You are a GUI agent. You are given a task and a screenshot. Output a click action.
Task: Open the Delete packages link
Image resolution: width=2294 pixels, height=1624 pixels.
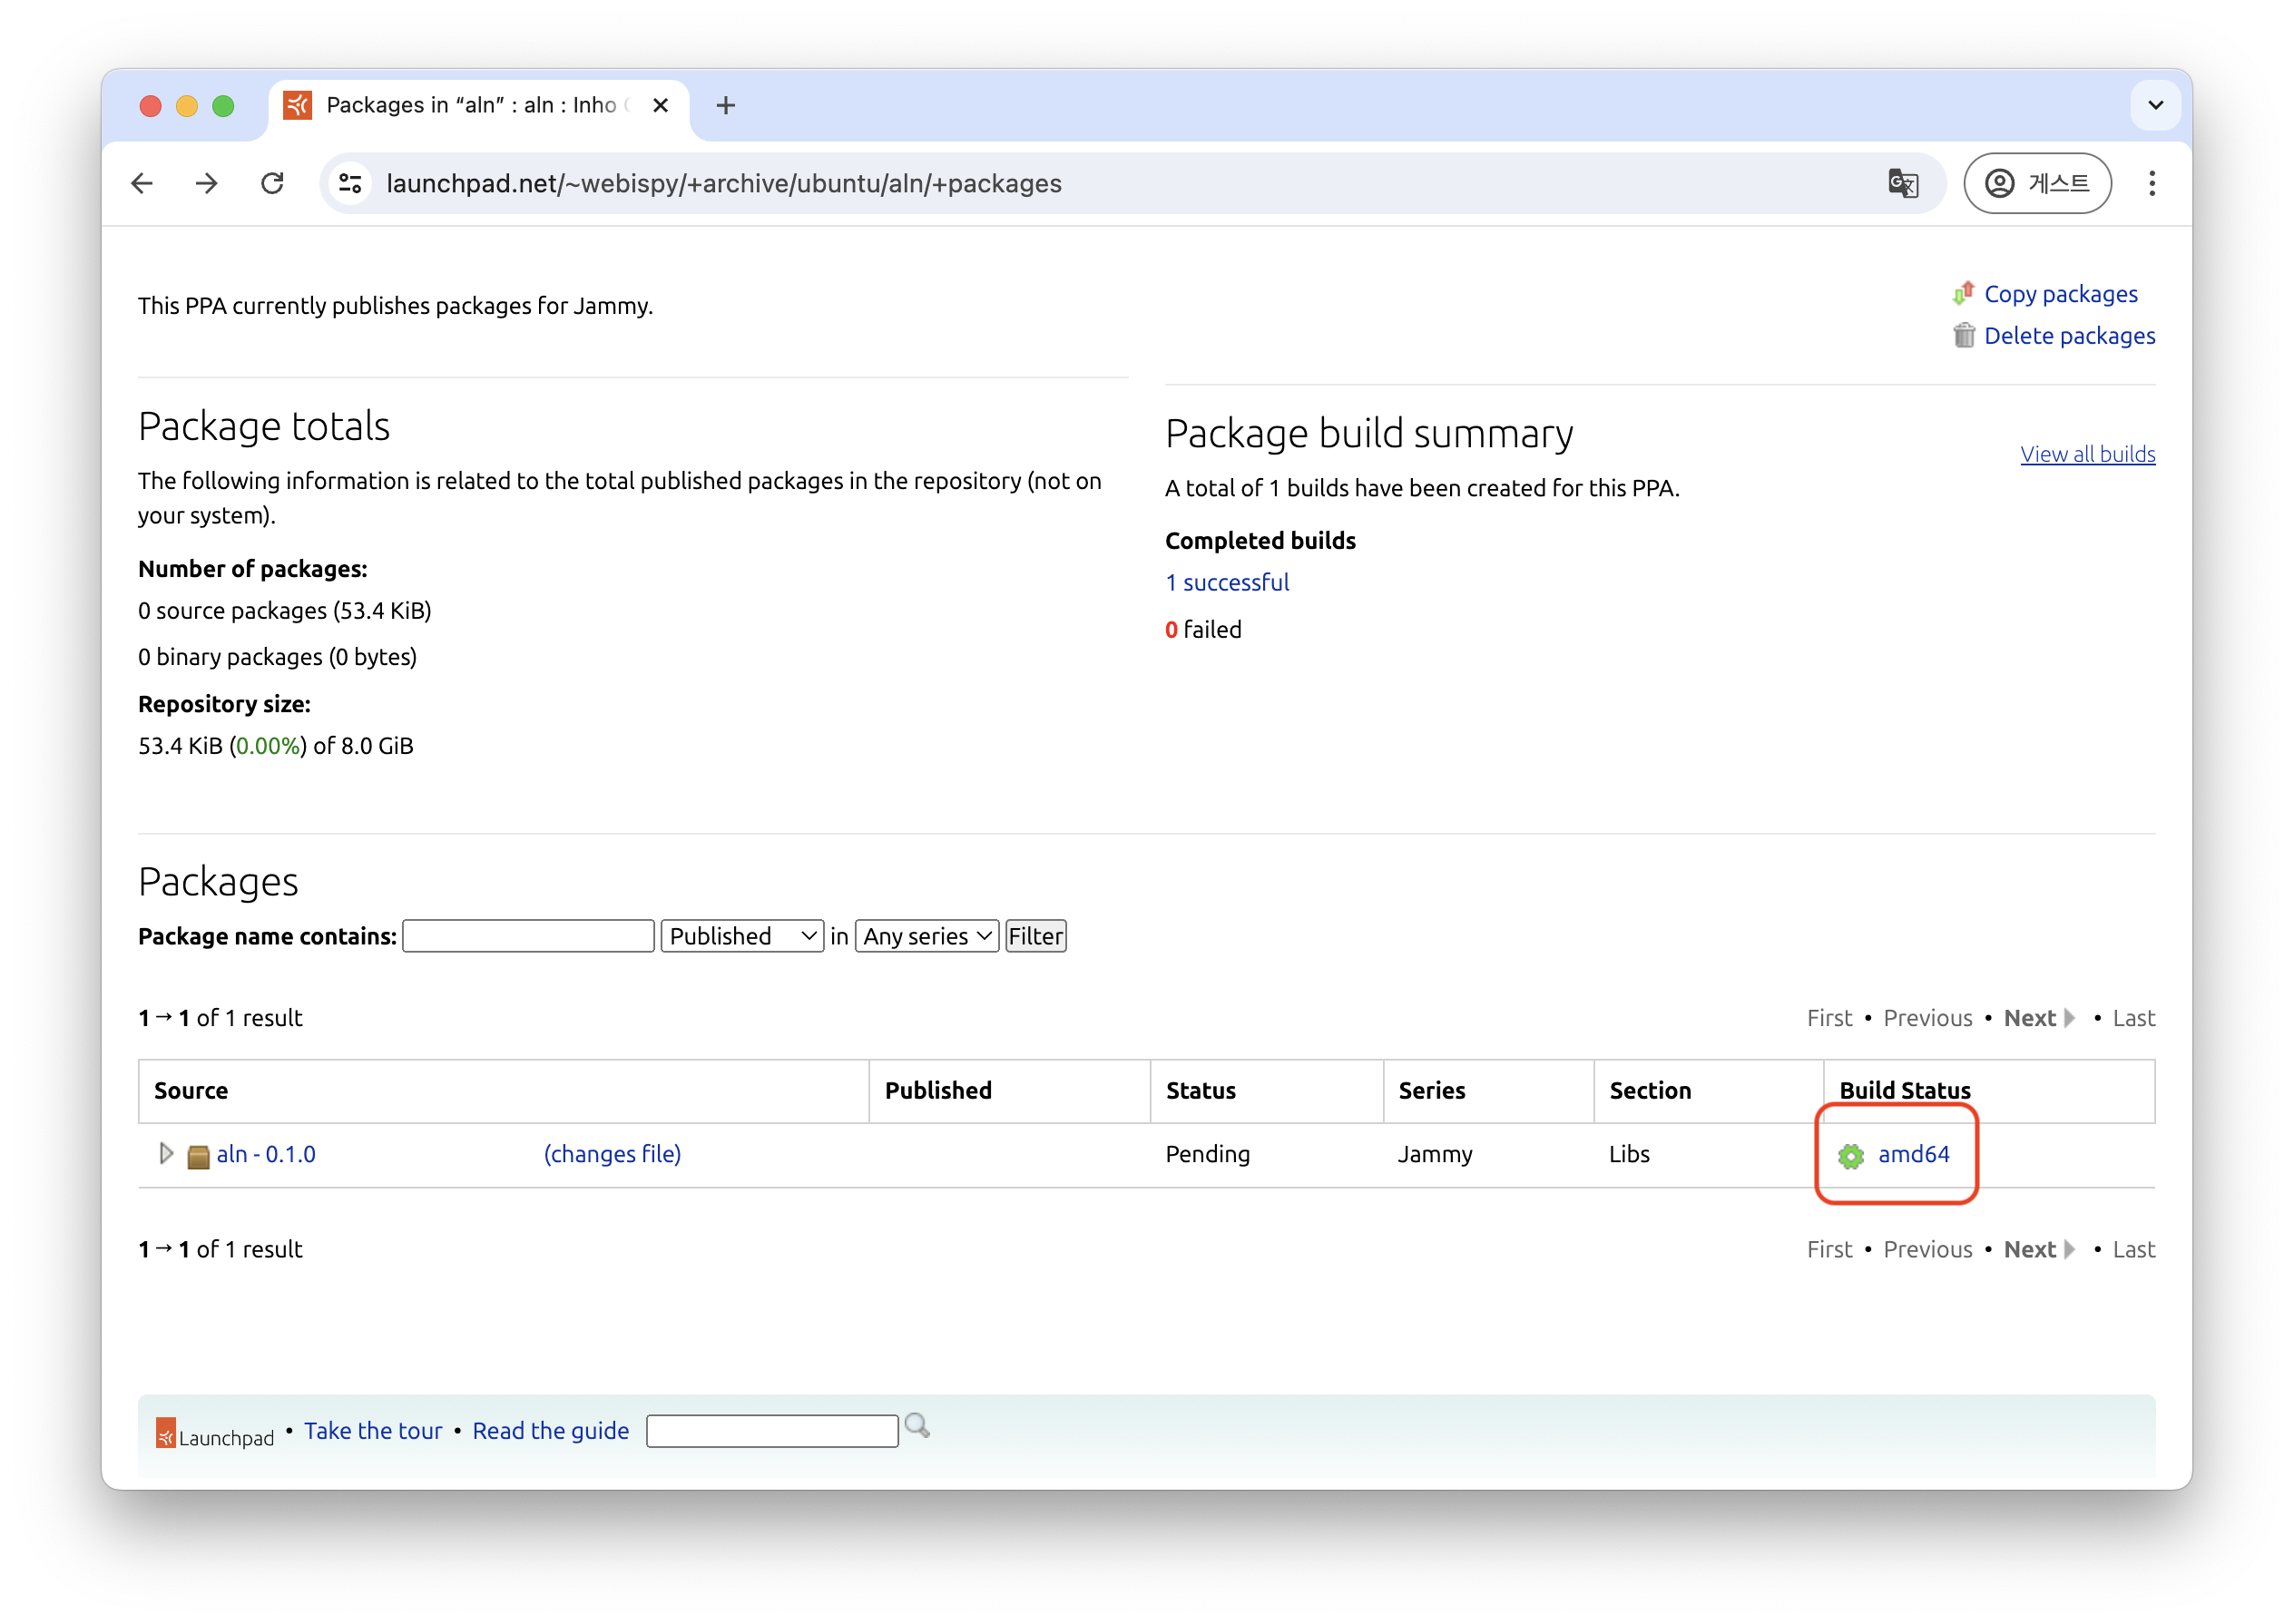2069,336
